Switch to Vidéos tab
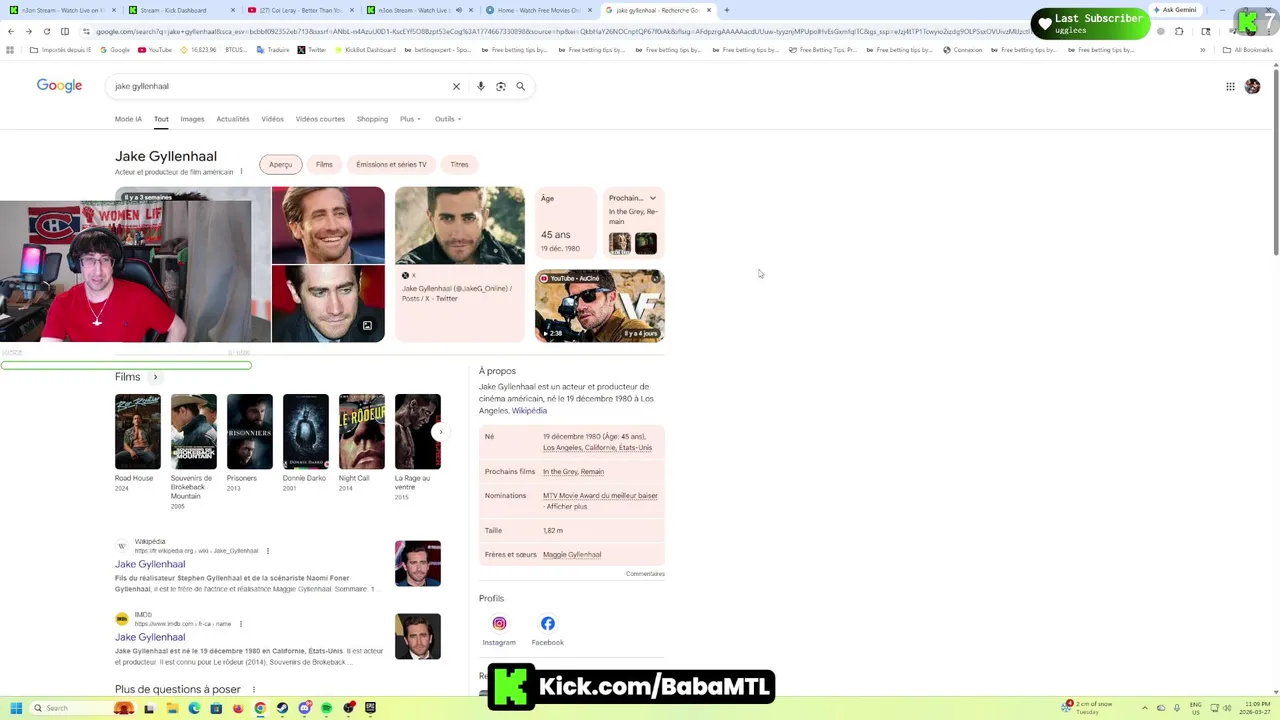This screenshot has height=720, width=1280. [x=272, y=119]
